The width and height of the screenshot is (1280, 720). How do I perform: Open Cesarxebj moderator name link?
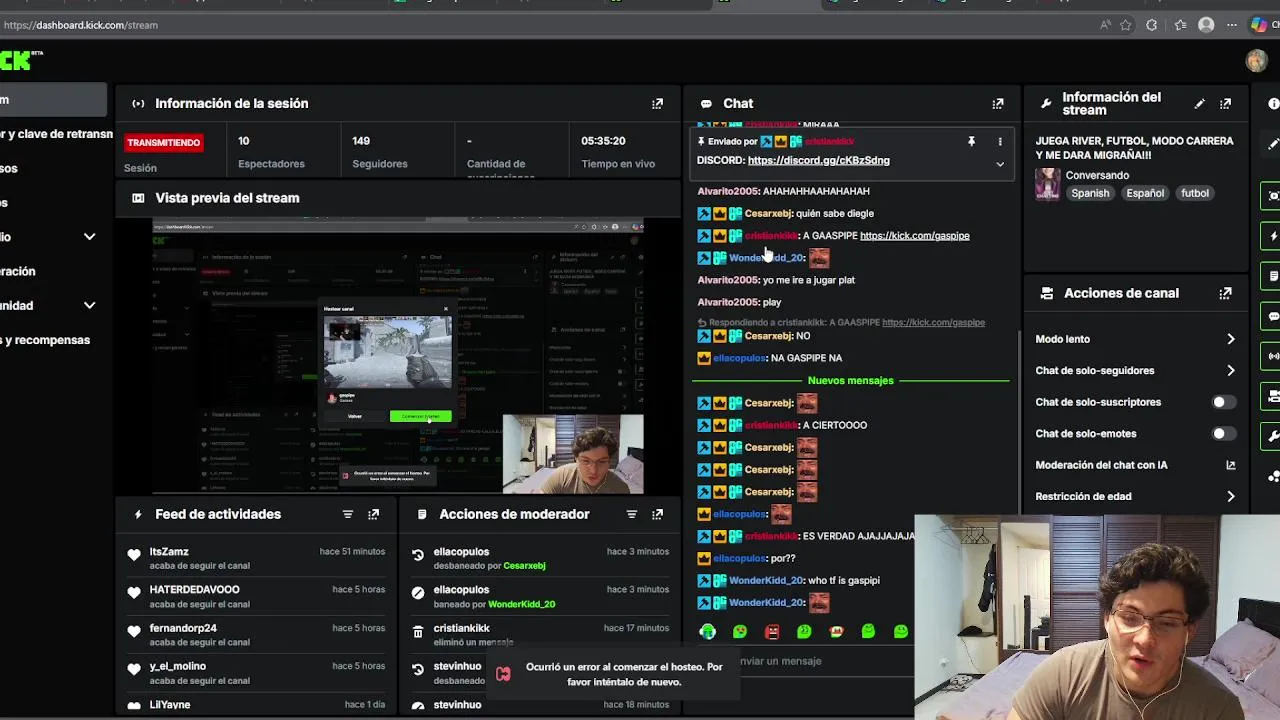pyautogui.click(x=524, y=566)
